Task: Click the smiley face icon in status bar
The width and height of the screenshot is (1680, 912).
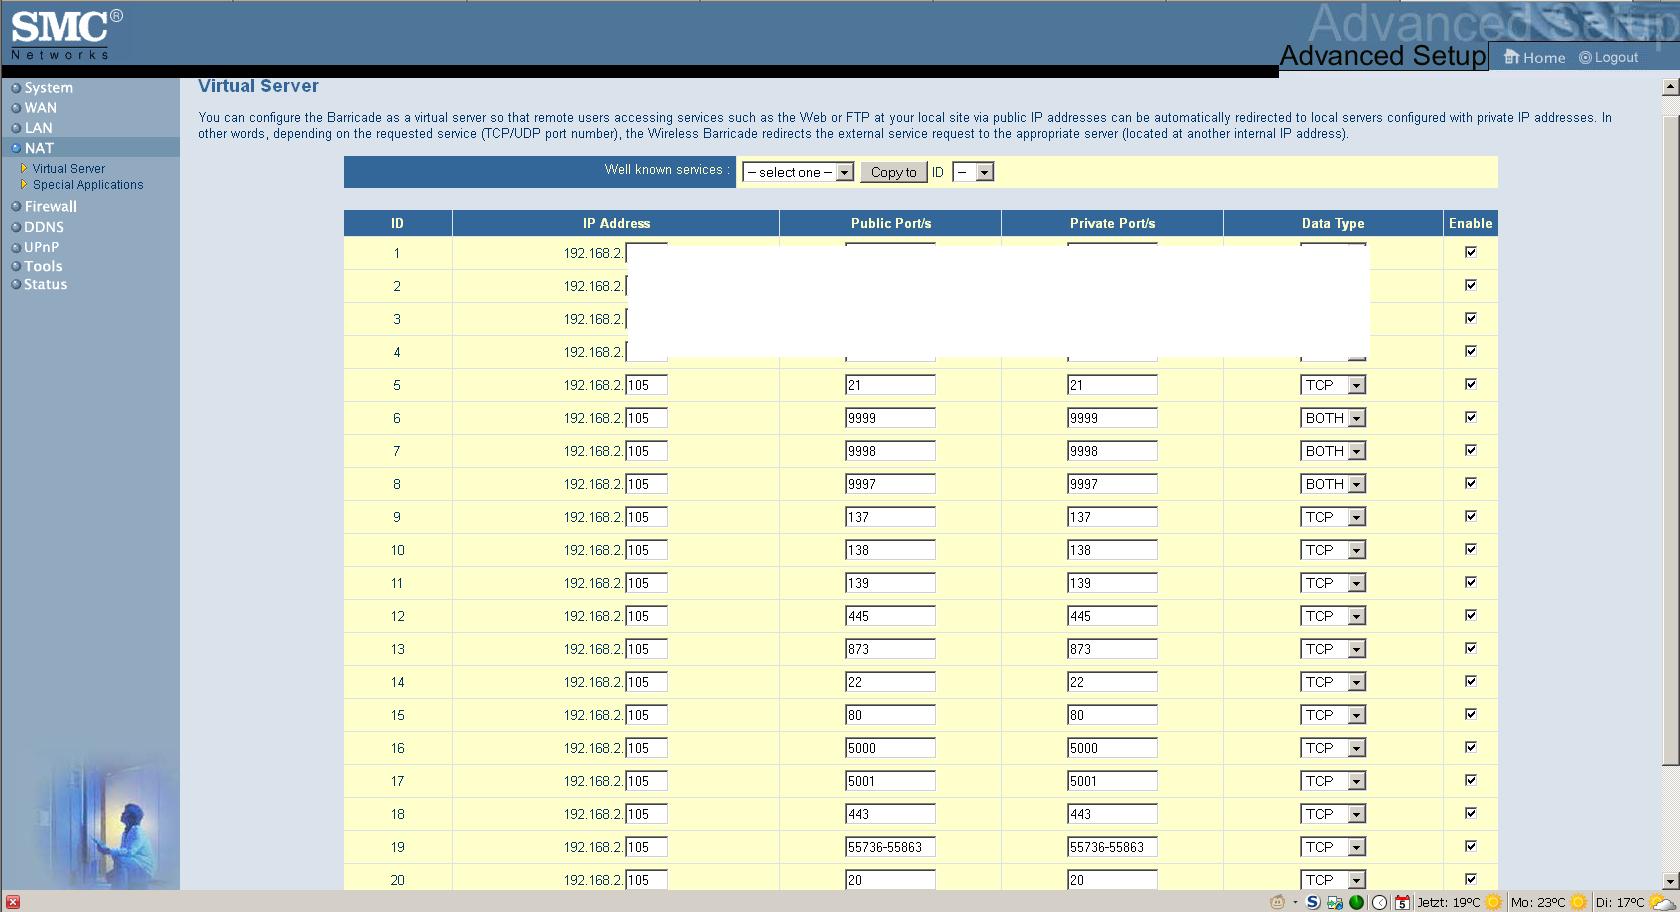Action: (x=1277, y=902)
